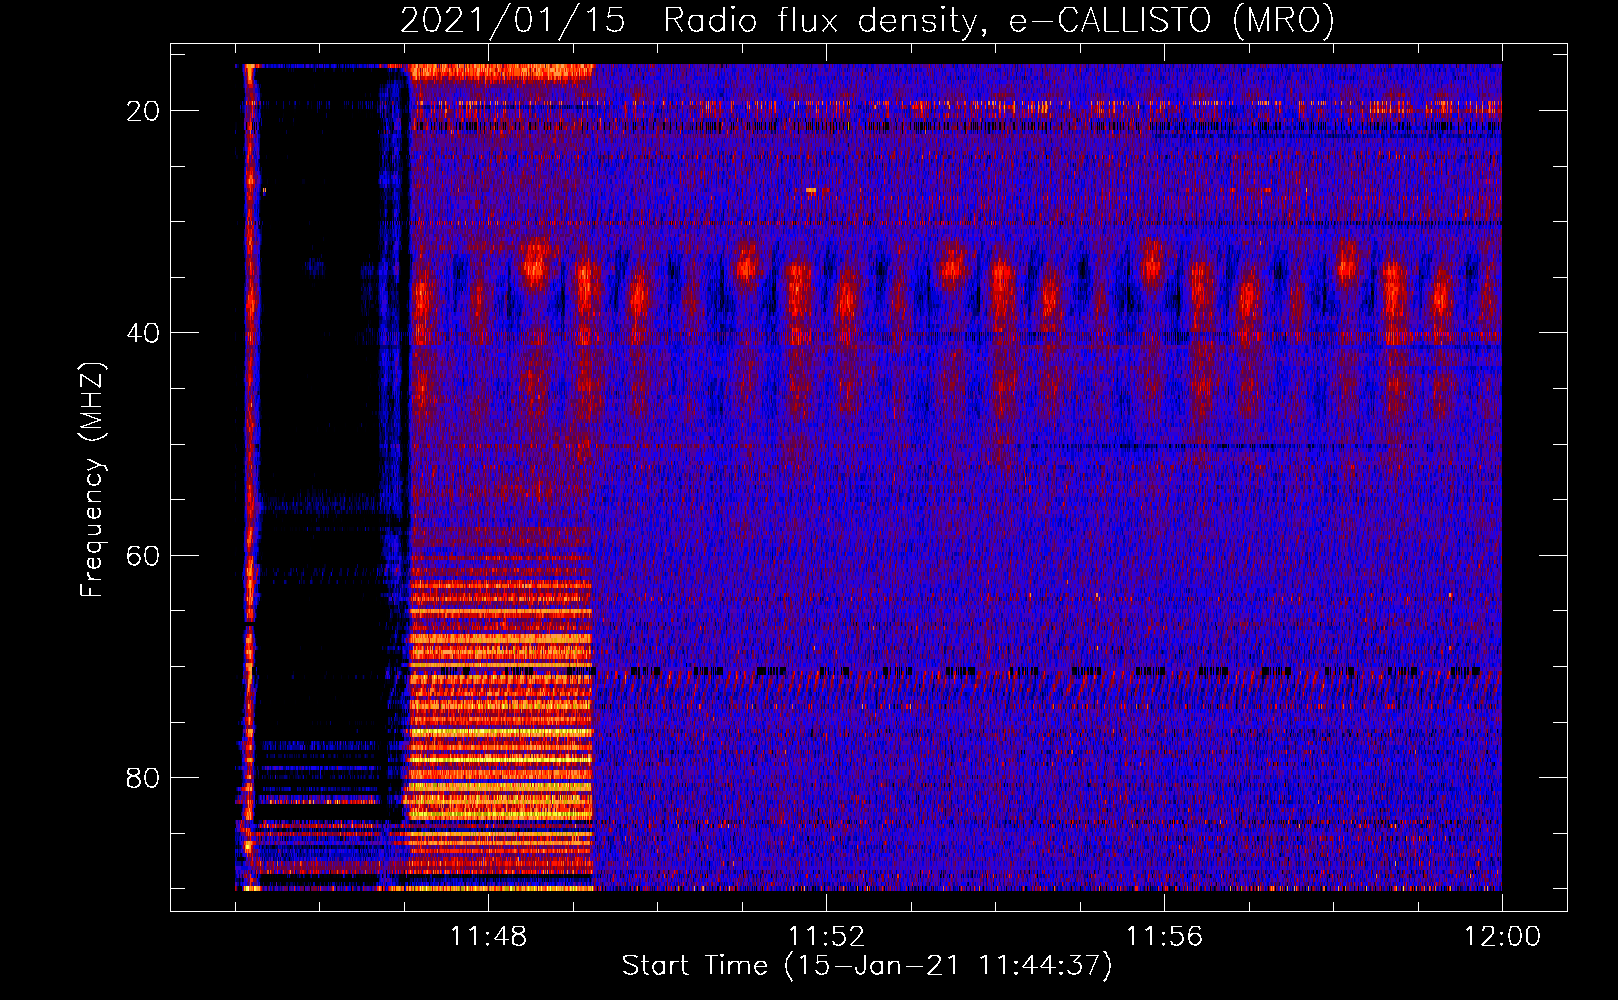The width and height of the screenshot is (1618, 1000).
Task: Click the 20 MHz y-axis tick label
Action: click(x=143, y=111)
